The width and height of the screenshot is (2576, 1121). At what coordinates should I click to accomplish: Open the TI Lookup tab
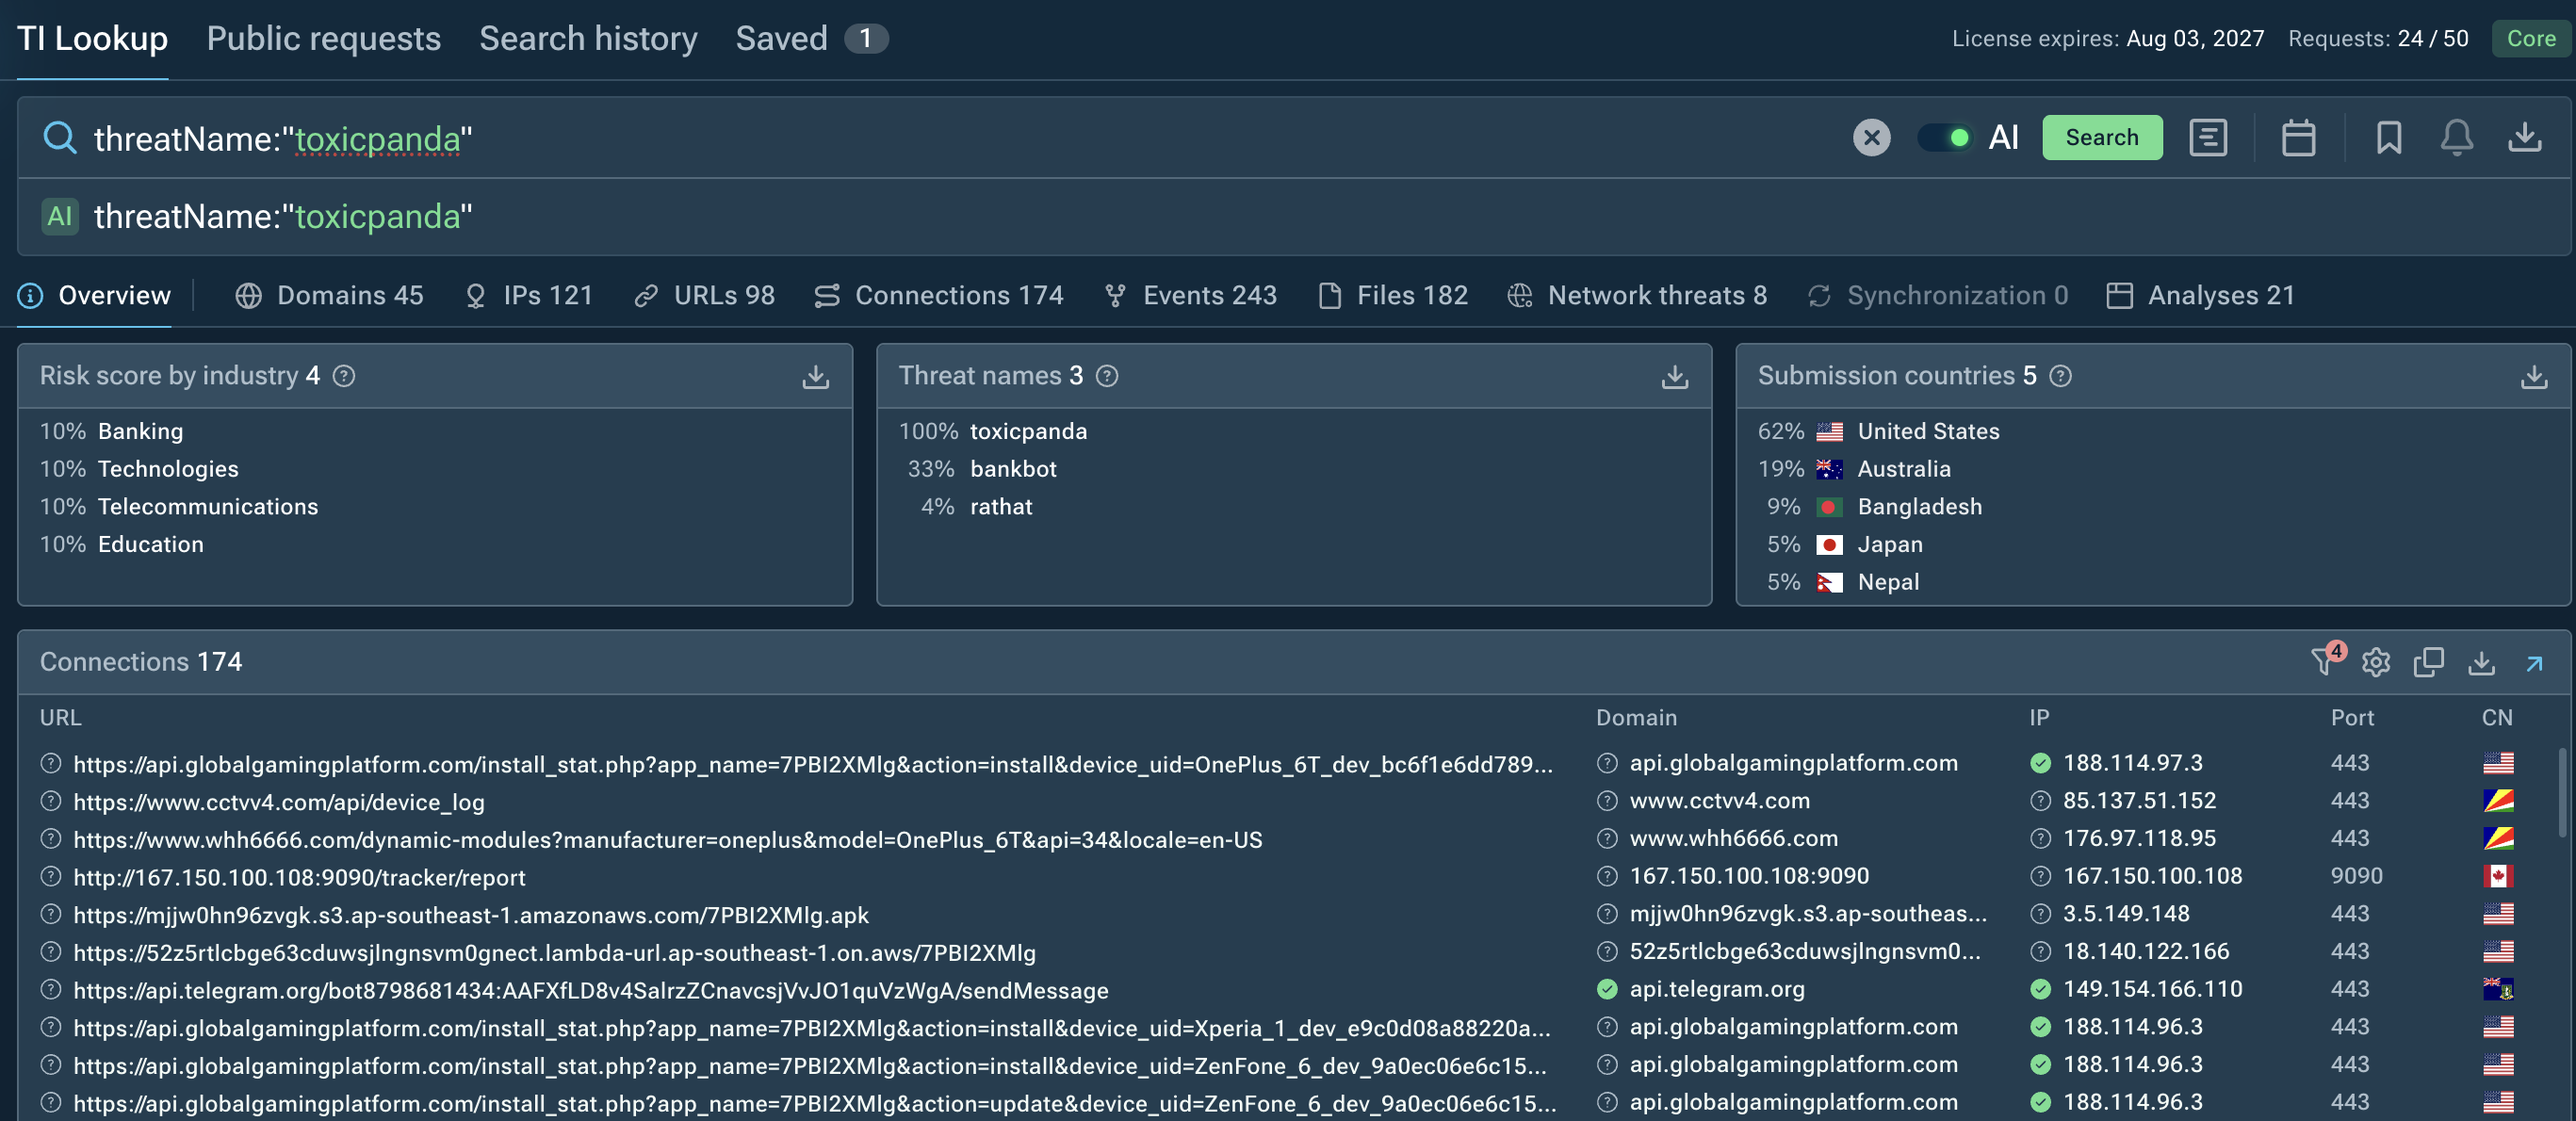tap(92, 38)
